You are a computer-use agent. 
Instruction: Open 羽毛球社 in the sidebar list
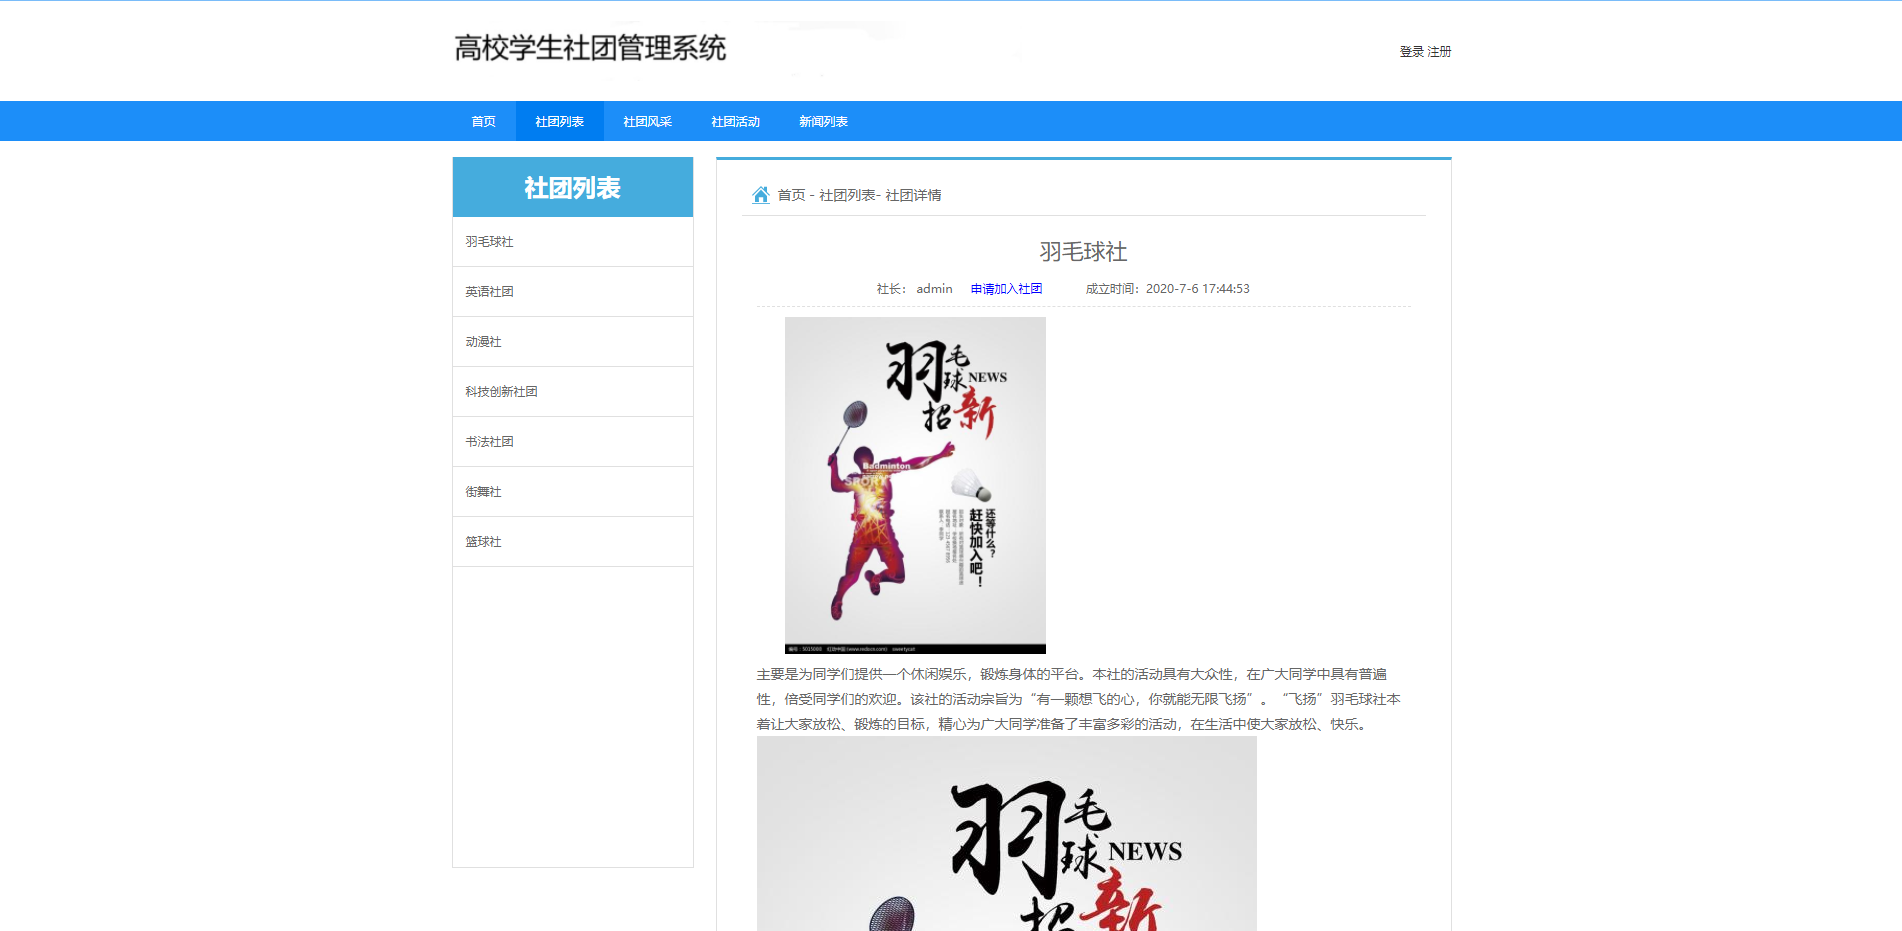573,242
